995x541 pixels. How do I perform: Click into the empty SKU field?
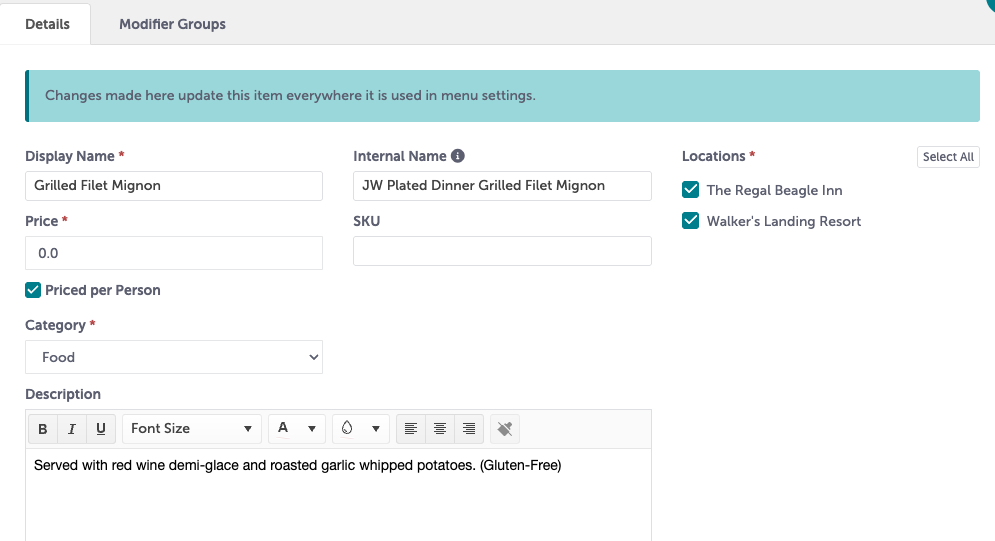tap(502, 251)
